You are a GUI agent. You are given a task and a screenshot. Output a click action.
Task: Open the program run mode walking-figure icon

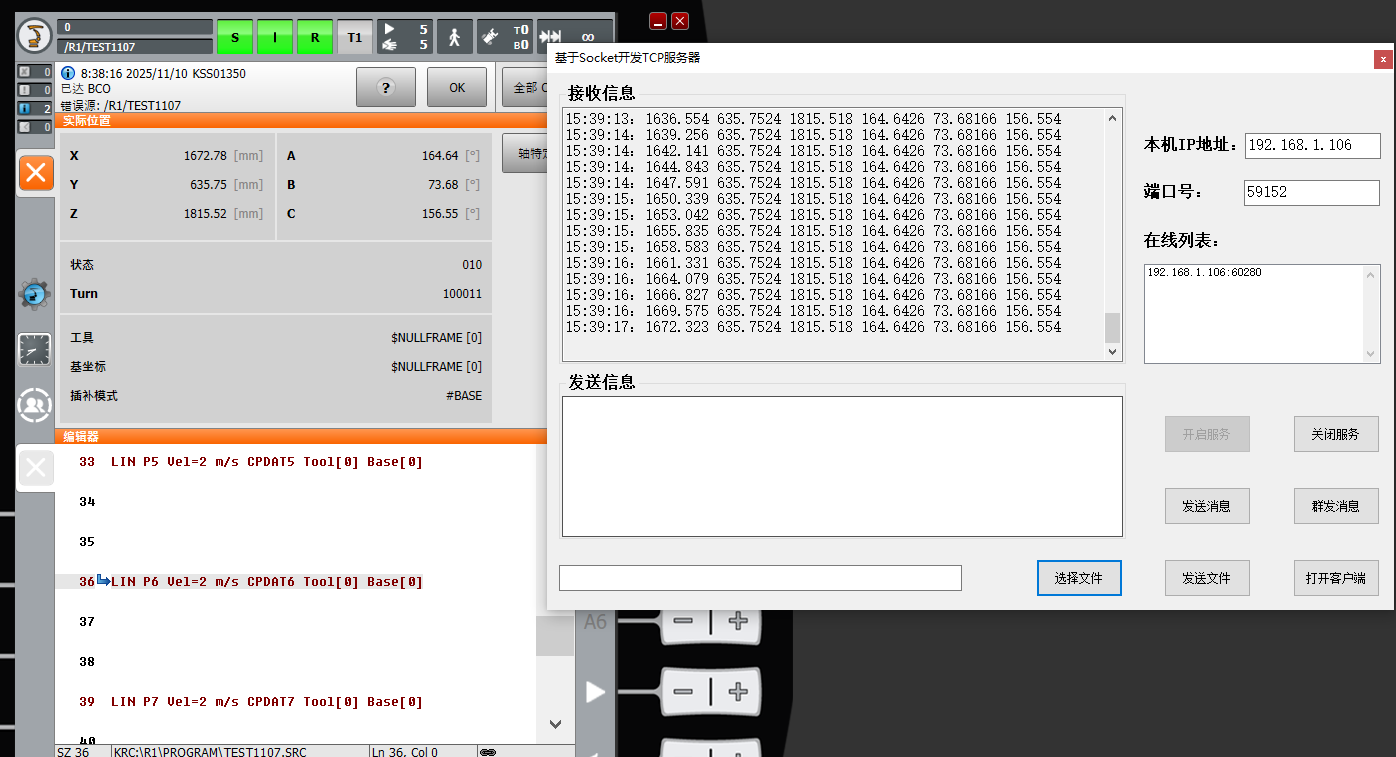click(455, 38)
